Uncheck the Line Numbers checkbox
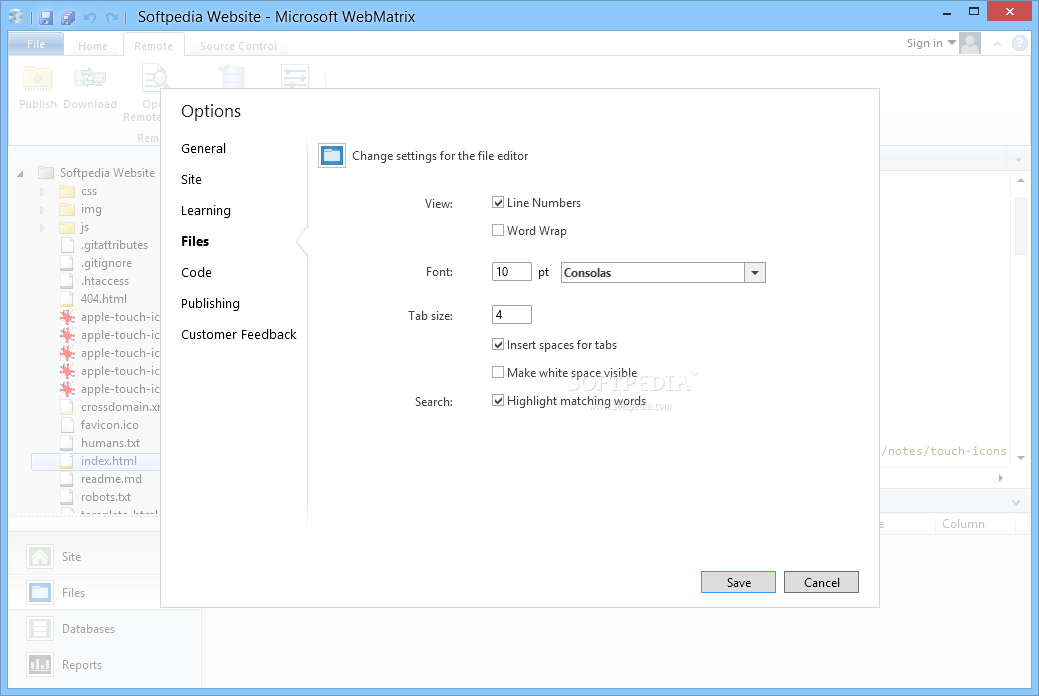The width and height of the screenshot is (1039, 696). (498, 202)
